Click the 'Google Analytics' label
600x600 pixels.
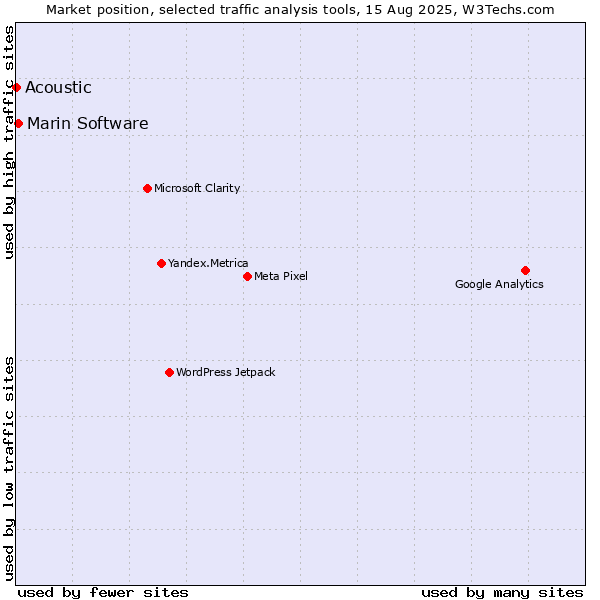[x=499, y=284]
